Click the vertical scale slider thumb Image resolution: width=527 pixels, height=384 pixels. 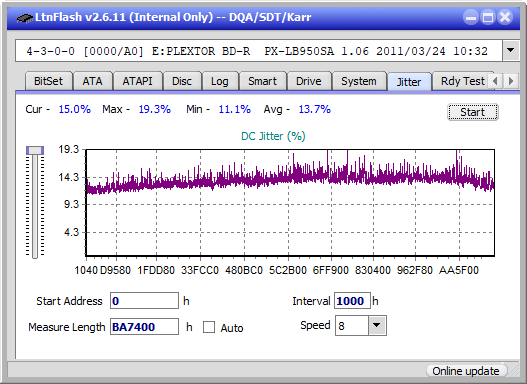(35, 150)
